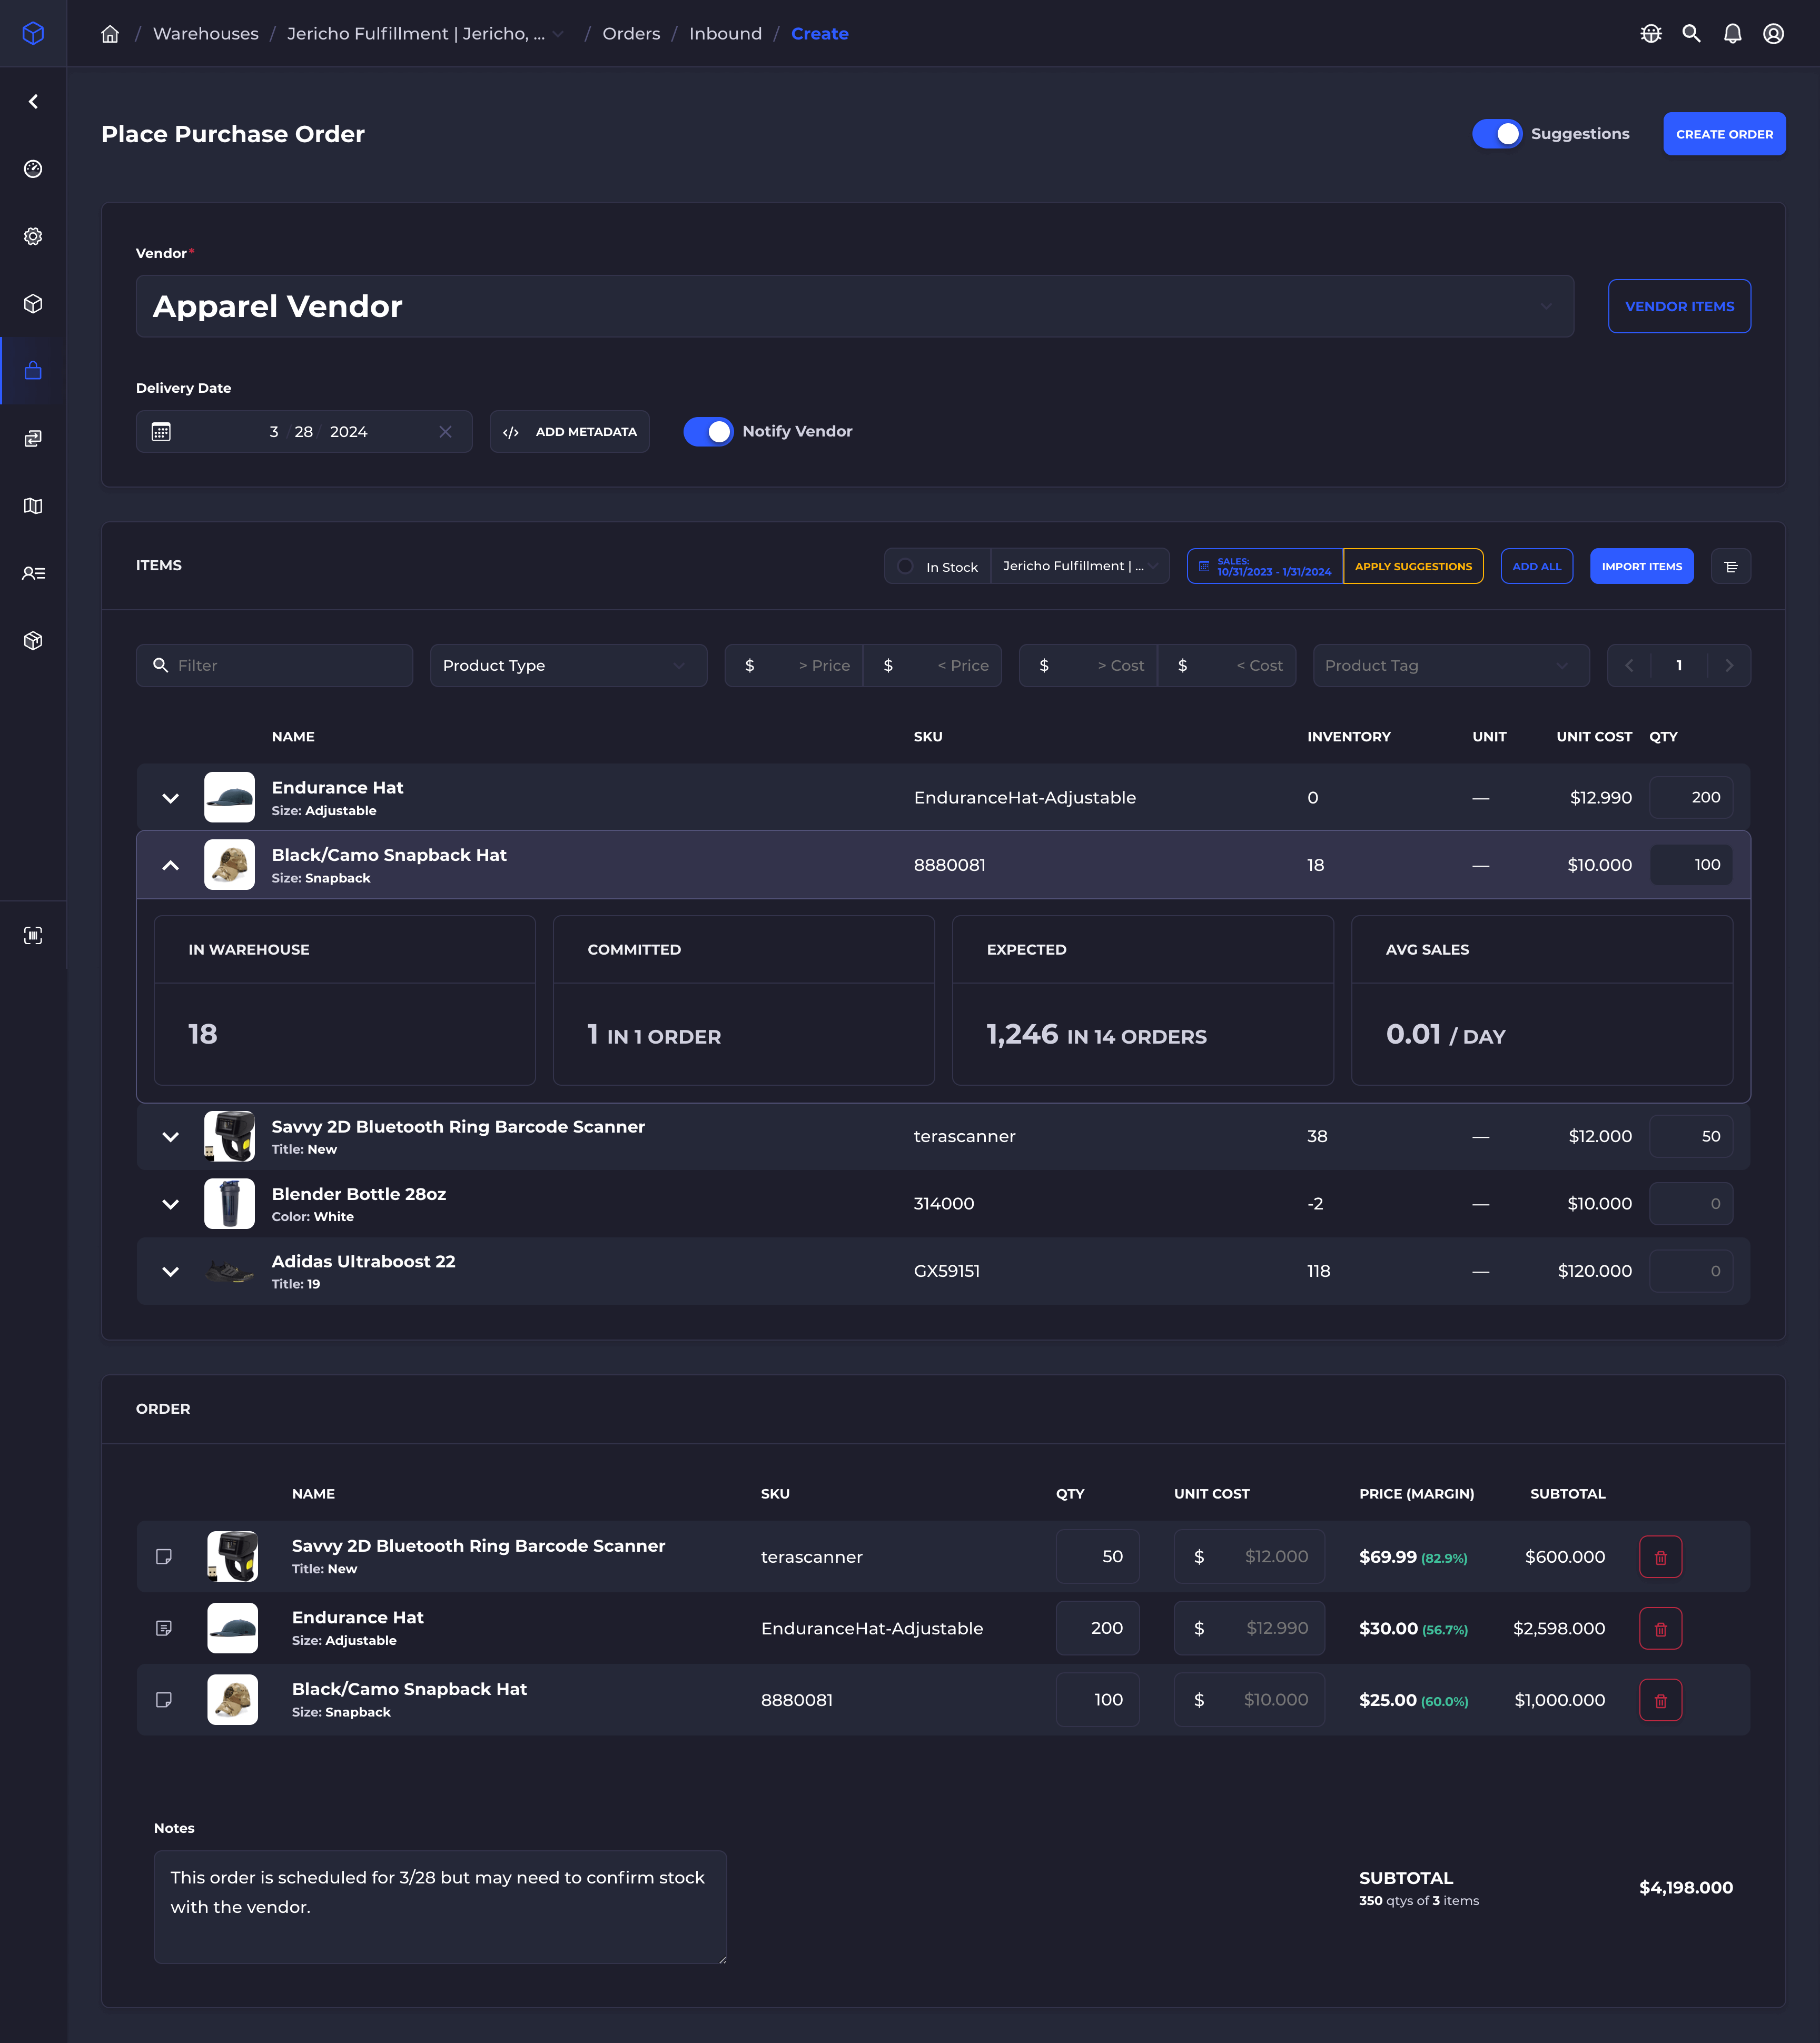Screen dimensions: 1820x2043
Task: Remove Endurance Hat using its trash icon
Action: pyautogui.click(x=1661, y=1628)
